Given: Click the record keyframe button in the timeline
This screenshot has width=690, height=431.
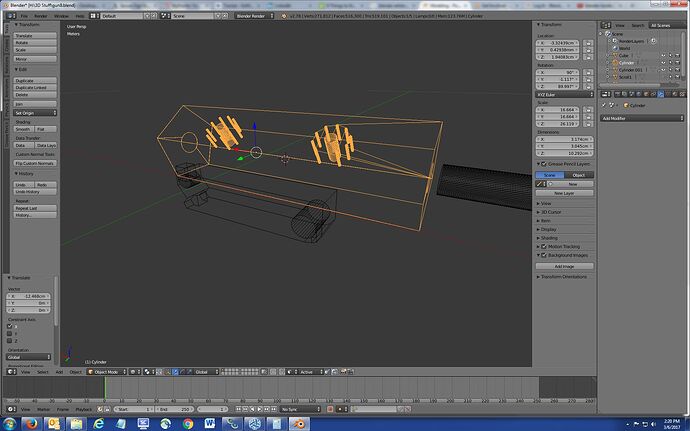Looking at the screenshot, I should 330,409.
